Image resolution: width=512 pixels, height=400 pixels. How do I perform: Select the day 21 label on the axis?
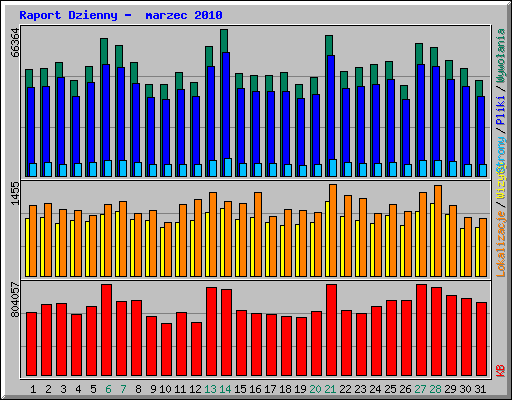point(330,389)
